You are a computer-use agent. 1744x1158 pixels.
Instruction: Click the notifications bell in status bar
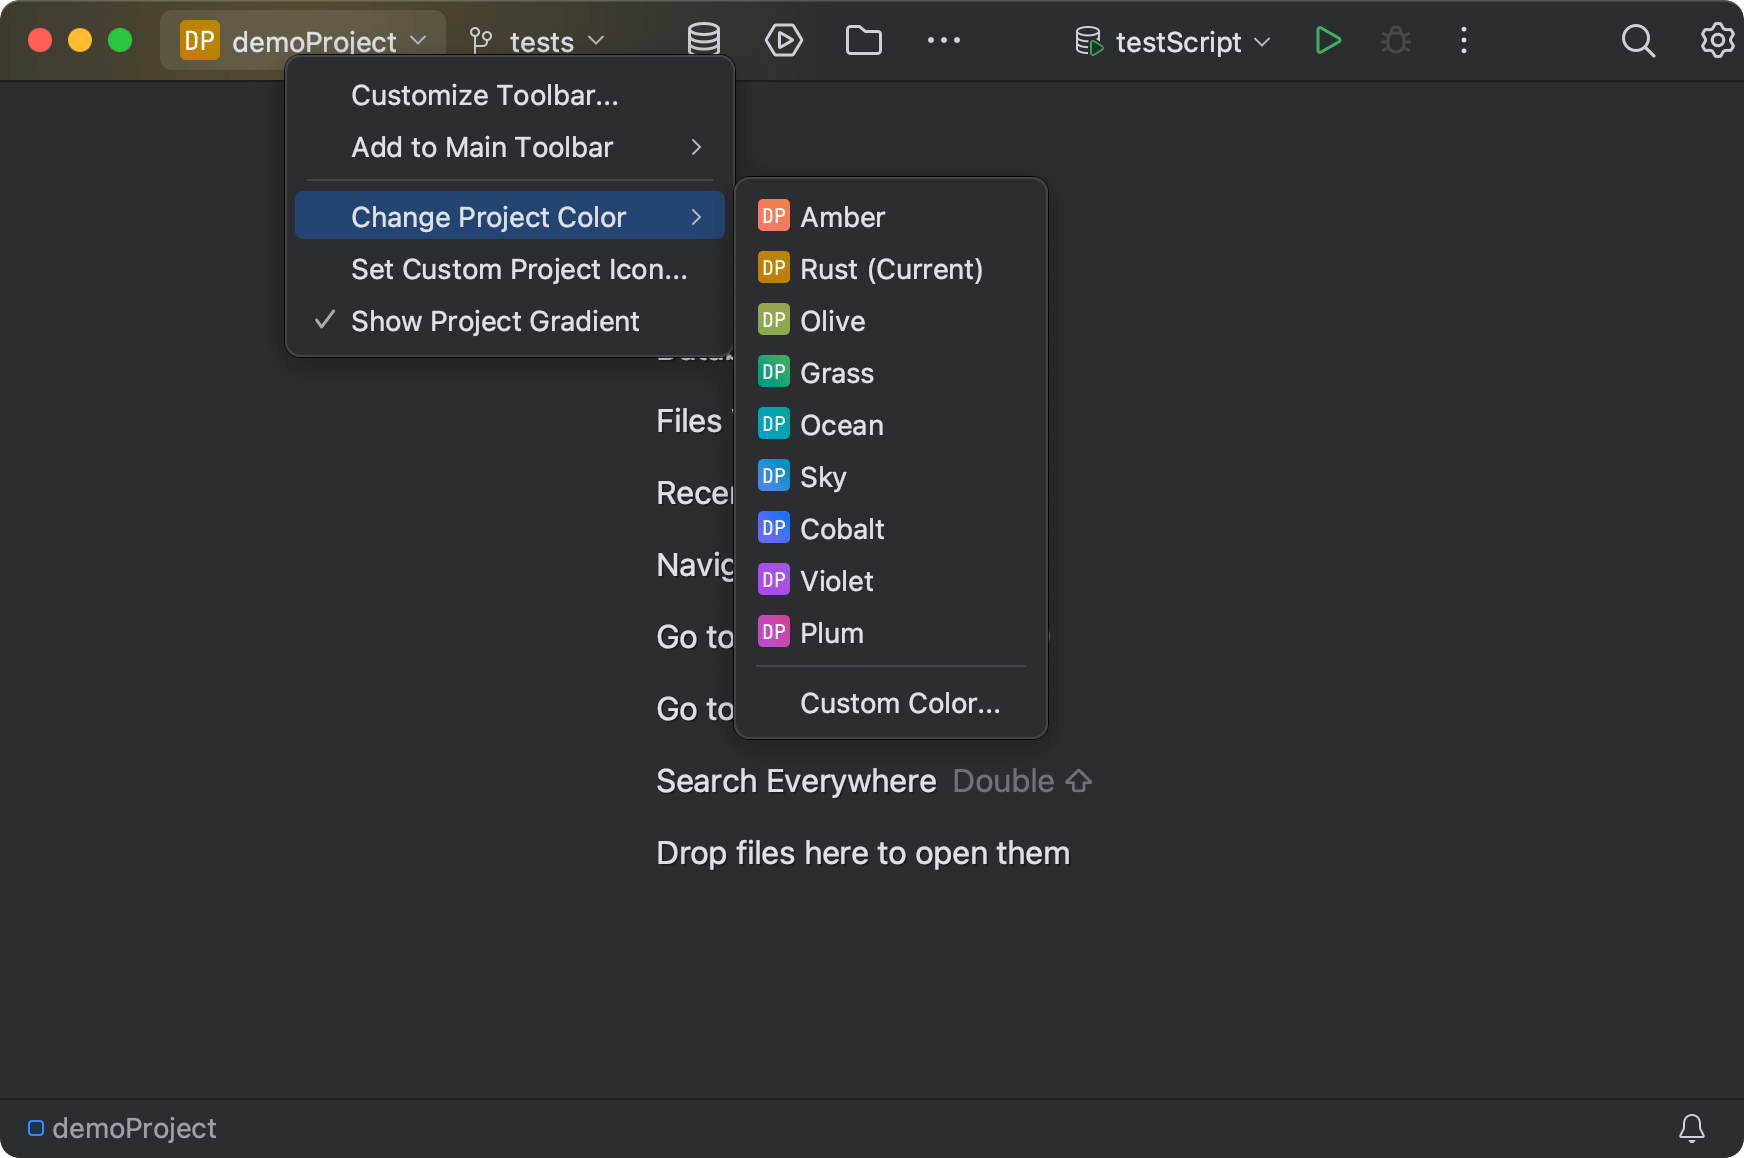[1691, 1128]
